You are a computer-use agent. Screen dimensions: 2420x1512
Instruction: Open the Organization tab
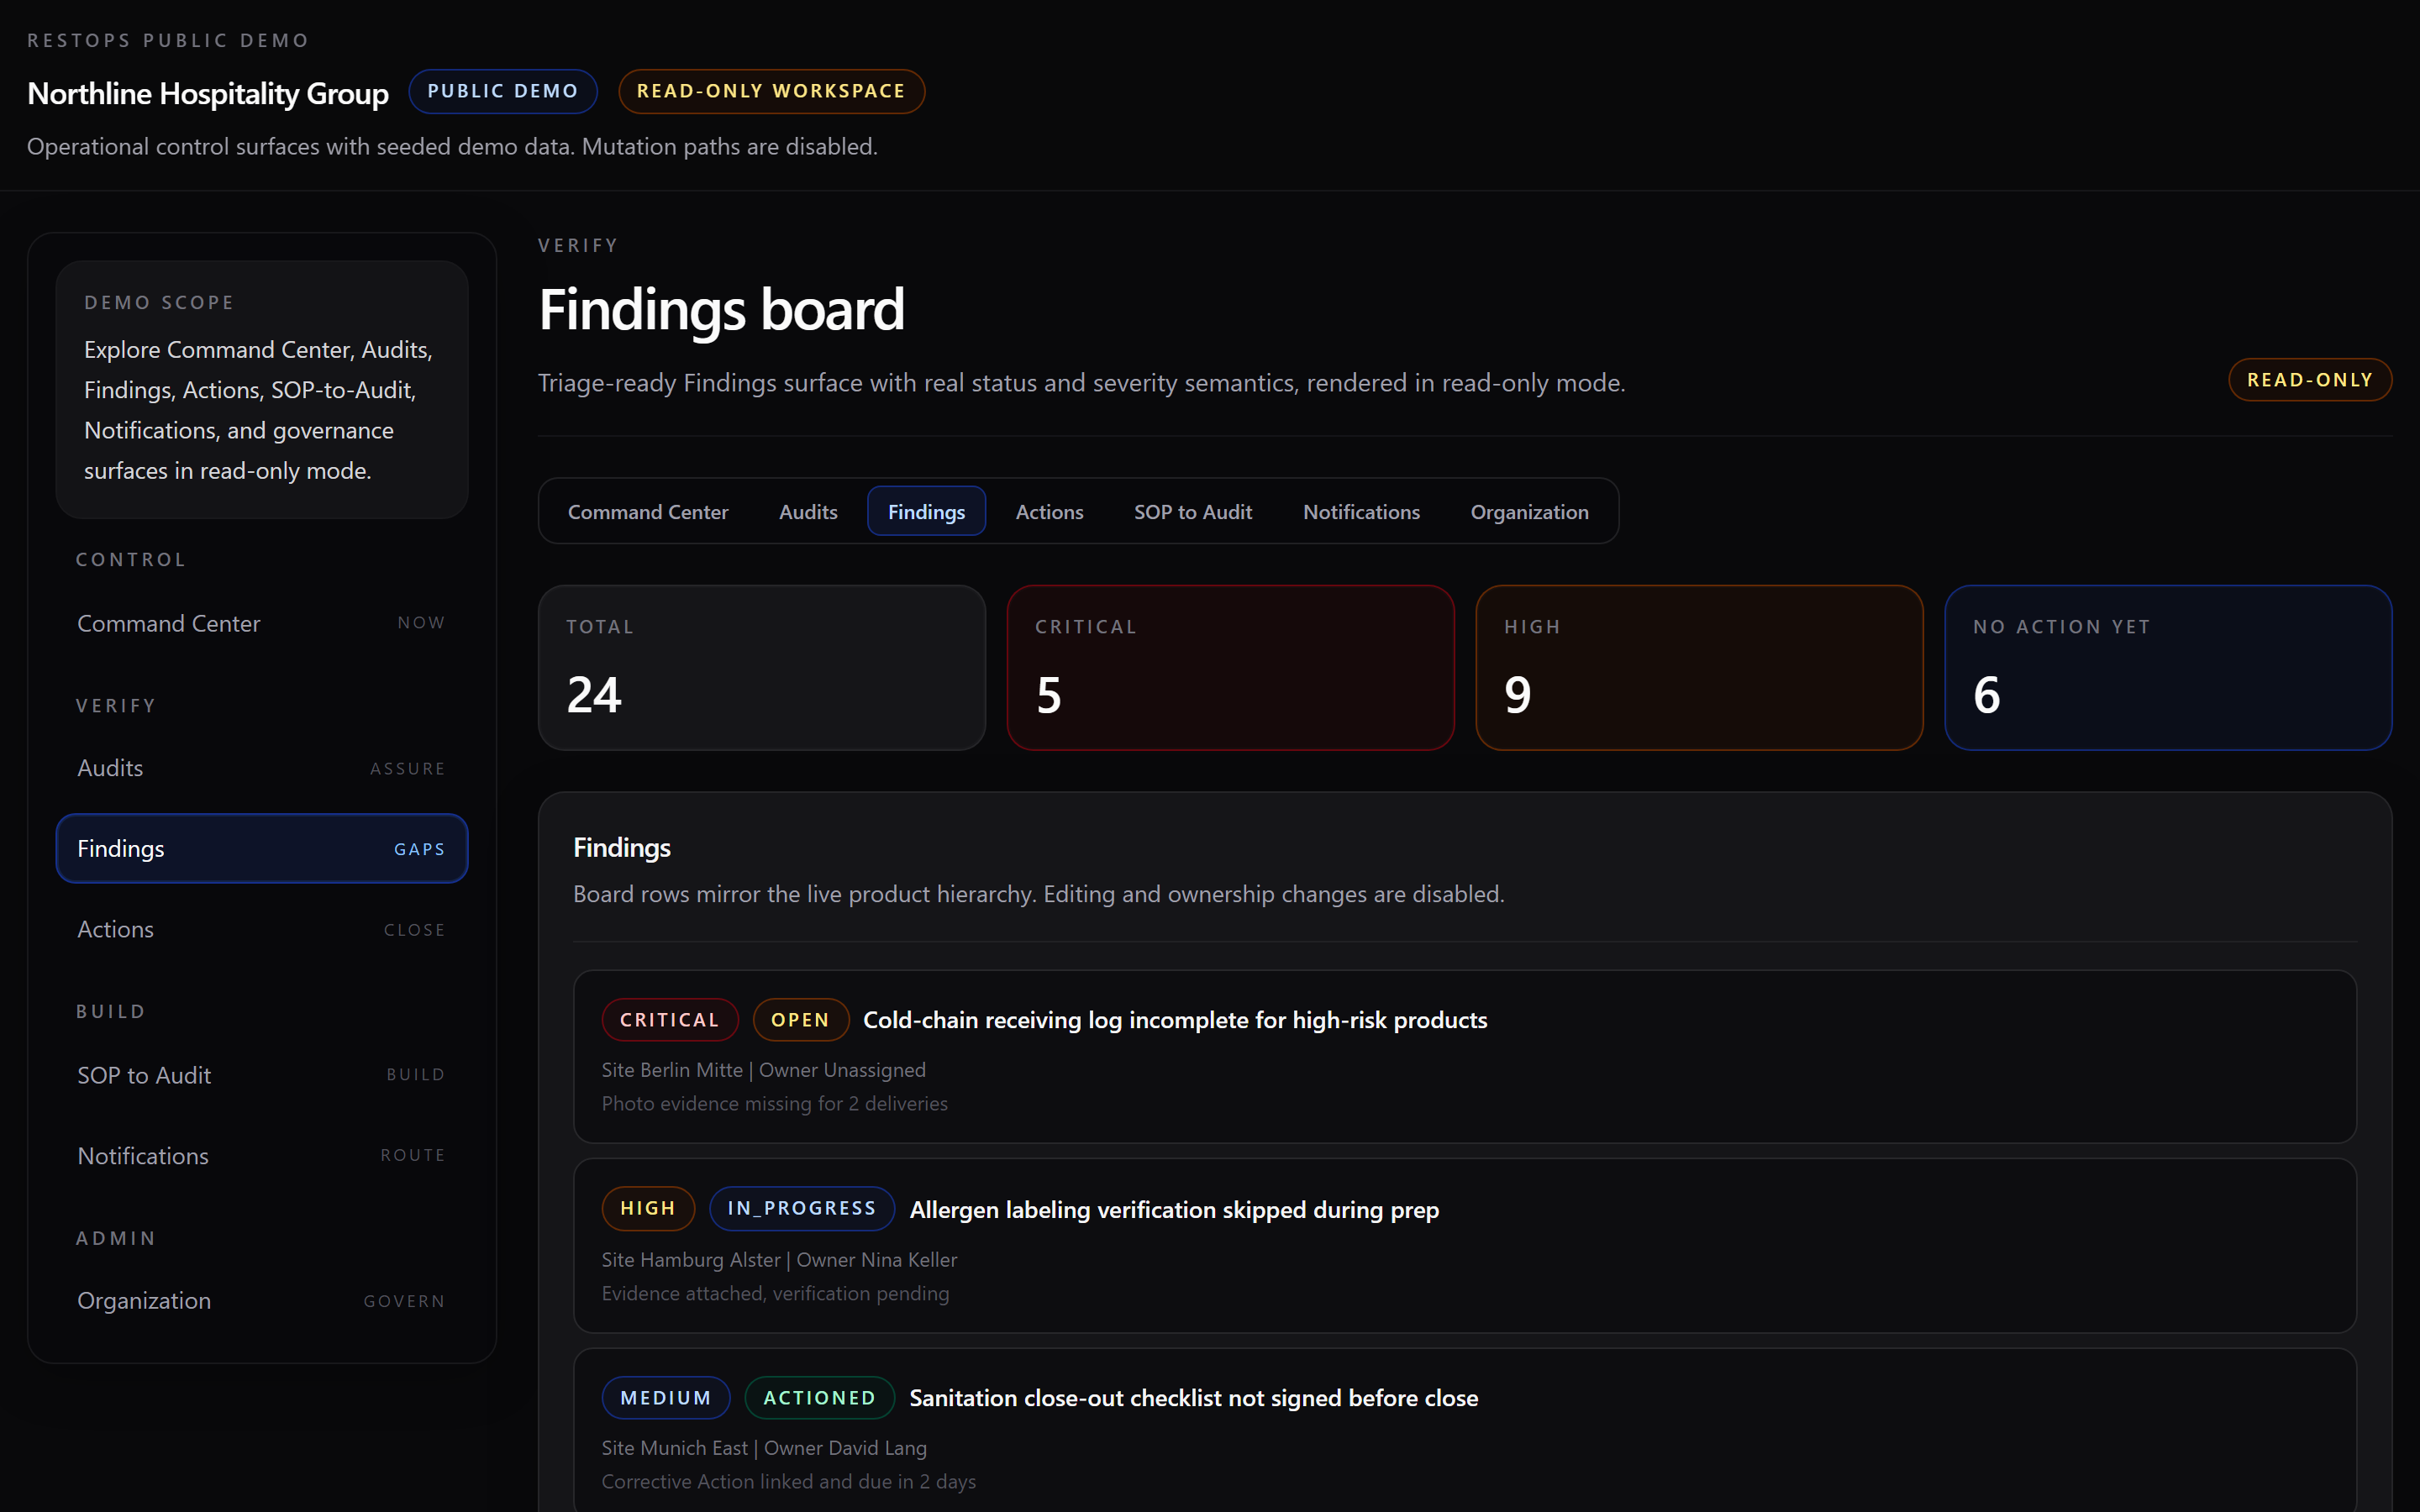1529,511
